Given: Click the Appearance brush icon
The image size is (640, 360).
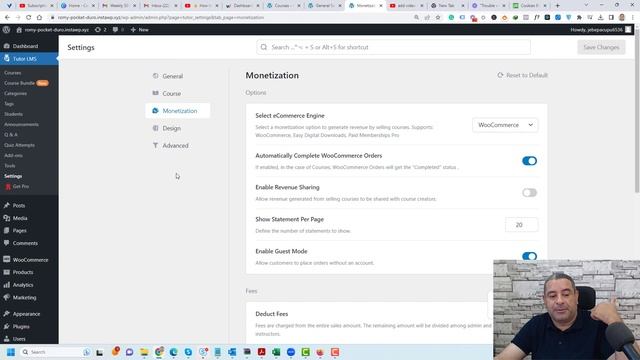Looking at the screenshot, I should point(7,314).
